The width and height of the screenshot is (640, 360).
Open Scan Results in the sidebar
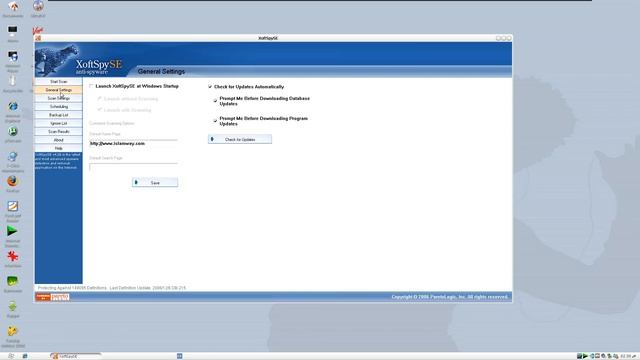(x=59, y=132)
